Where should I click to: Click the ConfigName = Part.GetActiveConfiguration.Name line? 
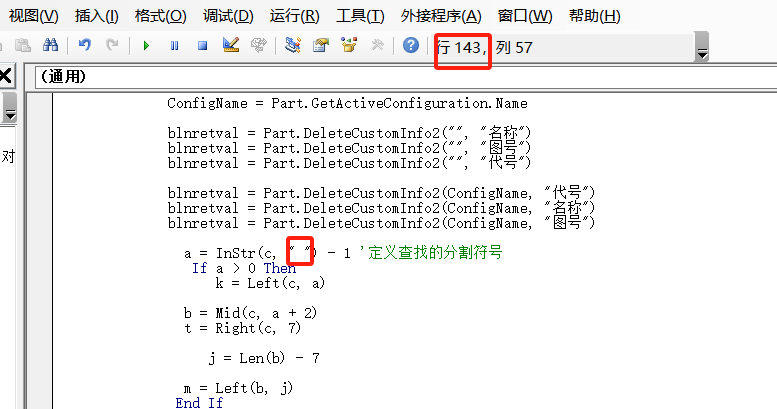(x=347, y=103)
